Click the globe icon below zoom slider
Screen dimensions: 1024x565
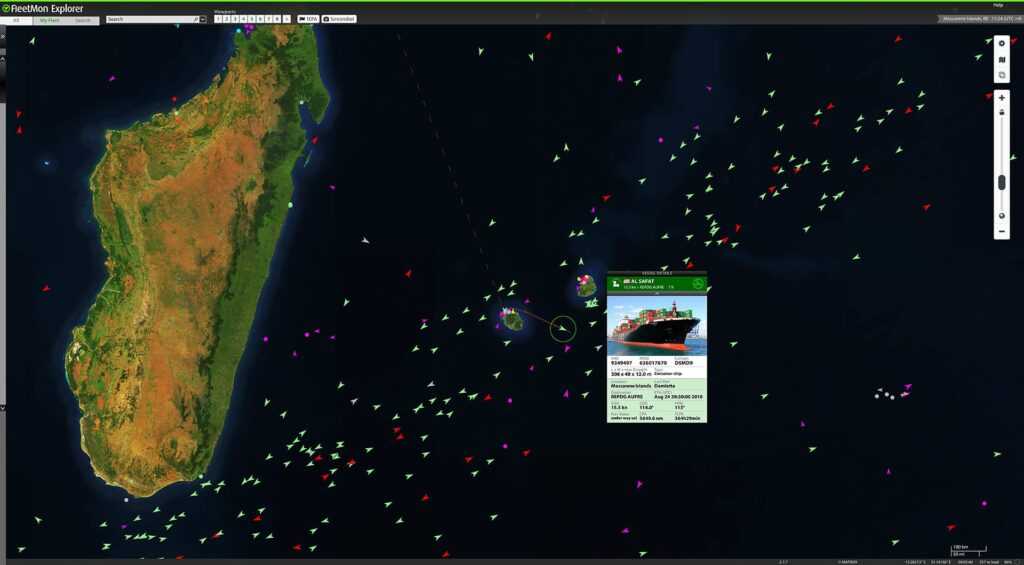(x=1002, y=215)
